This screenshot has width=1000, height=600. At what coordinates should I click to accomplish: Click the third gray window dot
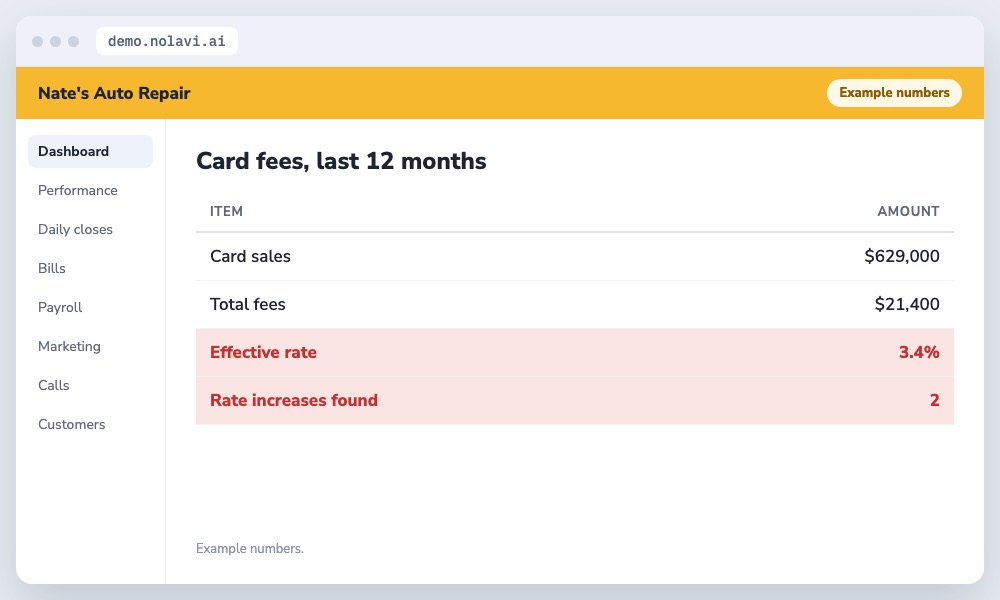(x=73, y=41)
